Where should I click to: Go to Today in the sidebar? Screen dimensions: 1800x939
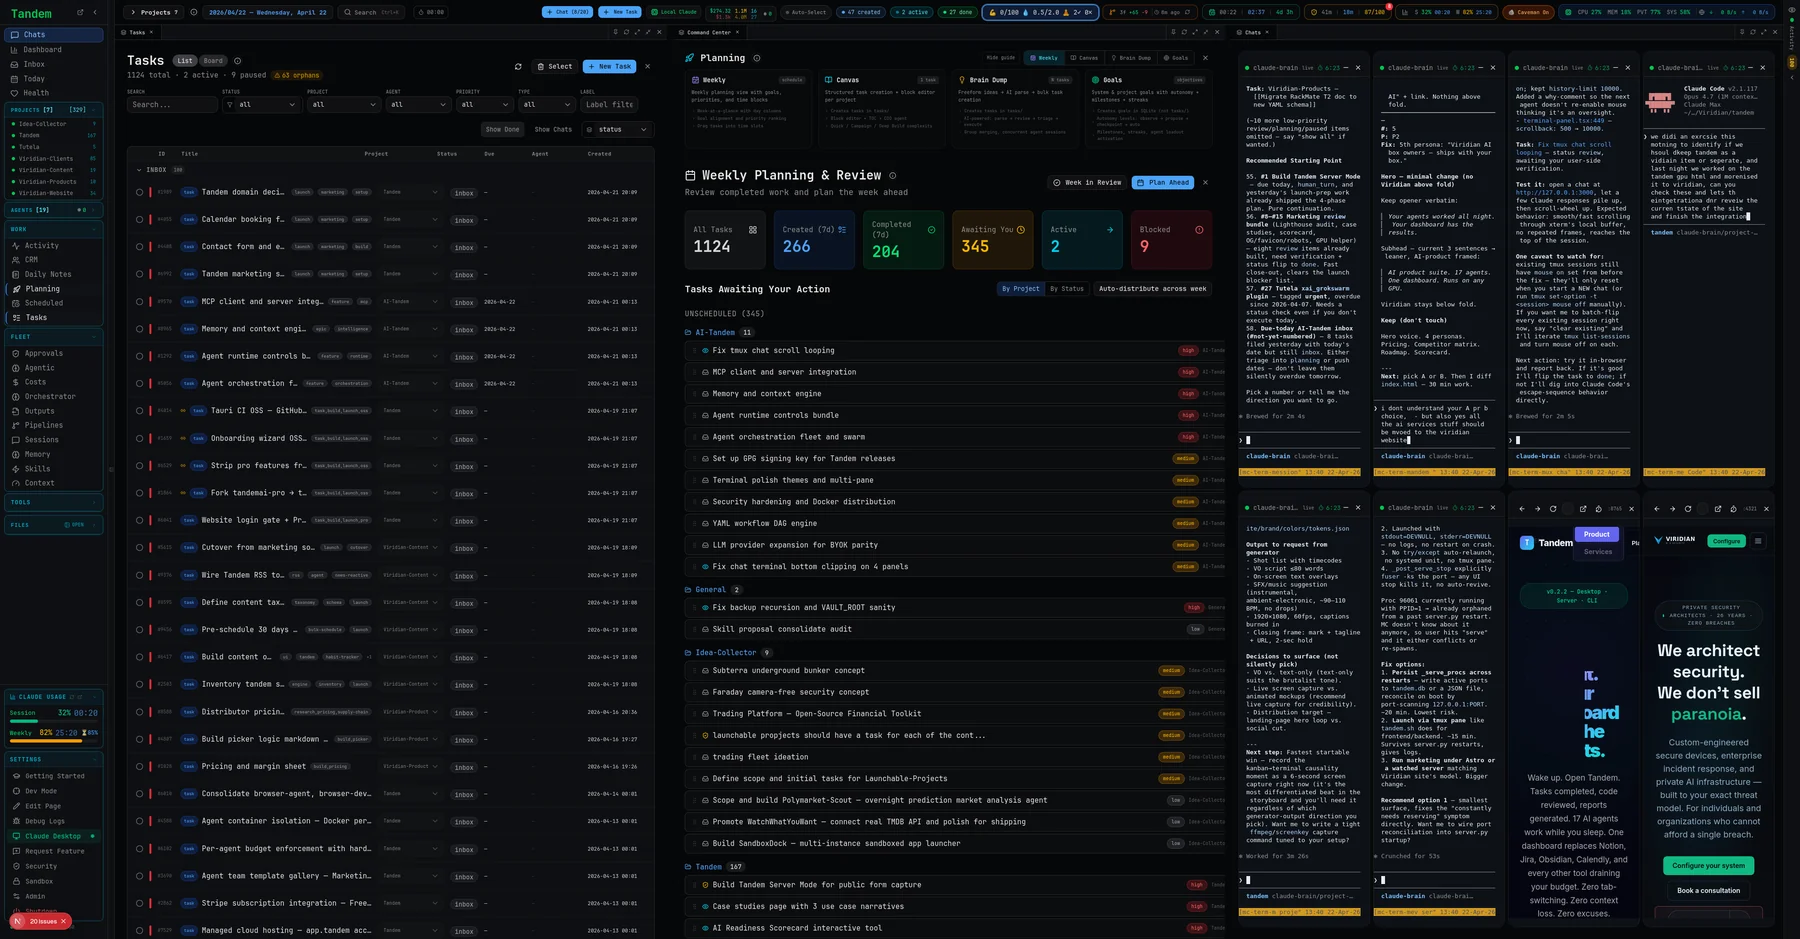pyautogui.click(x=54, y=78)
